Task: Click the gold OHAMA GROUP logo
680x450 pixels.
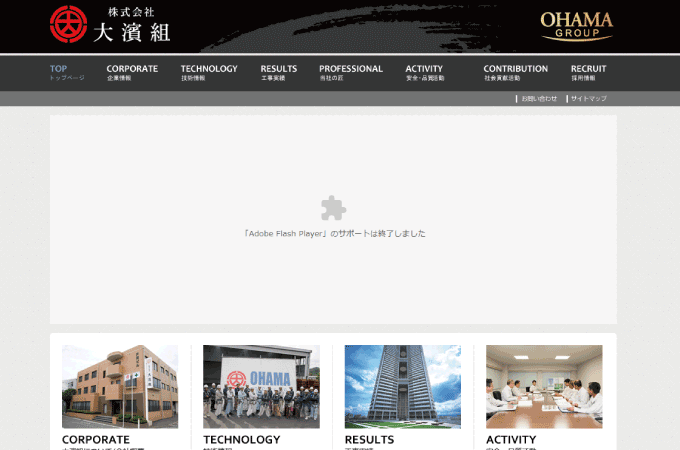Action: click(x=576, y=26)
